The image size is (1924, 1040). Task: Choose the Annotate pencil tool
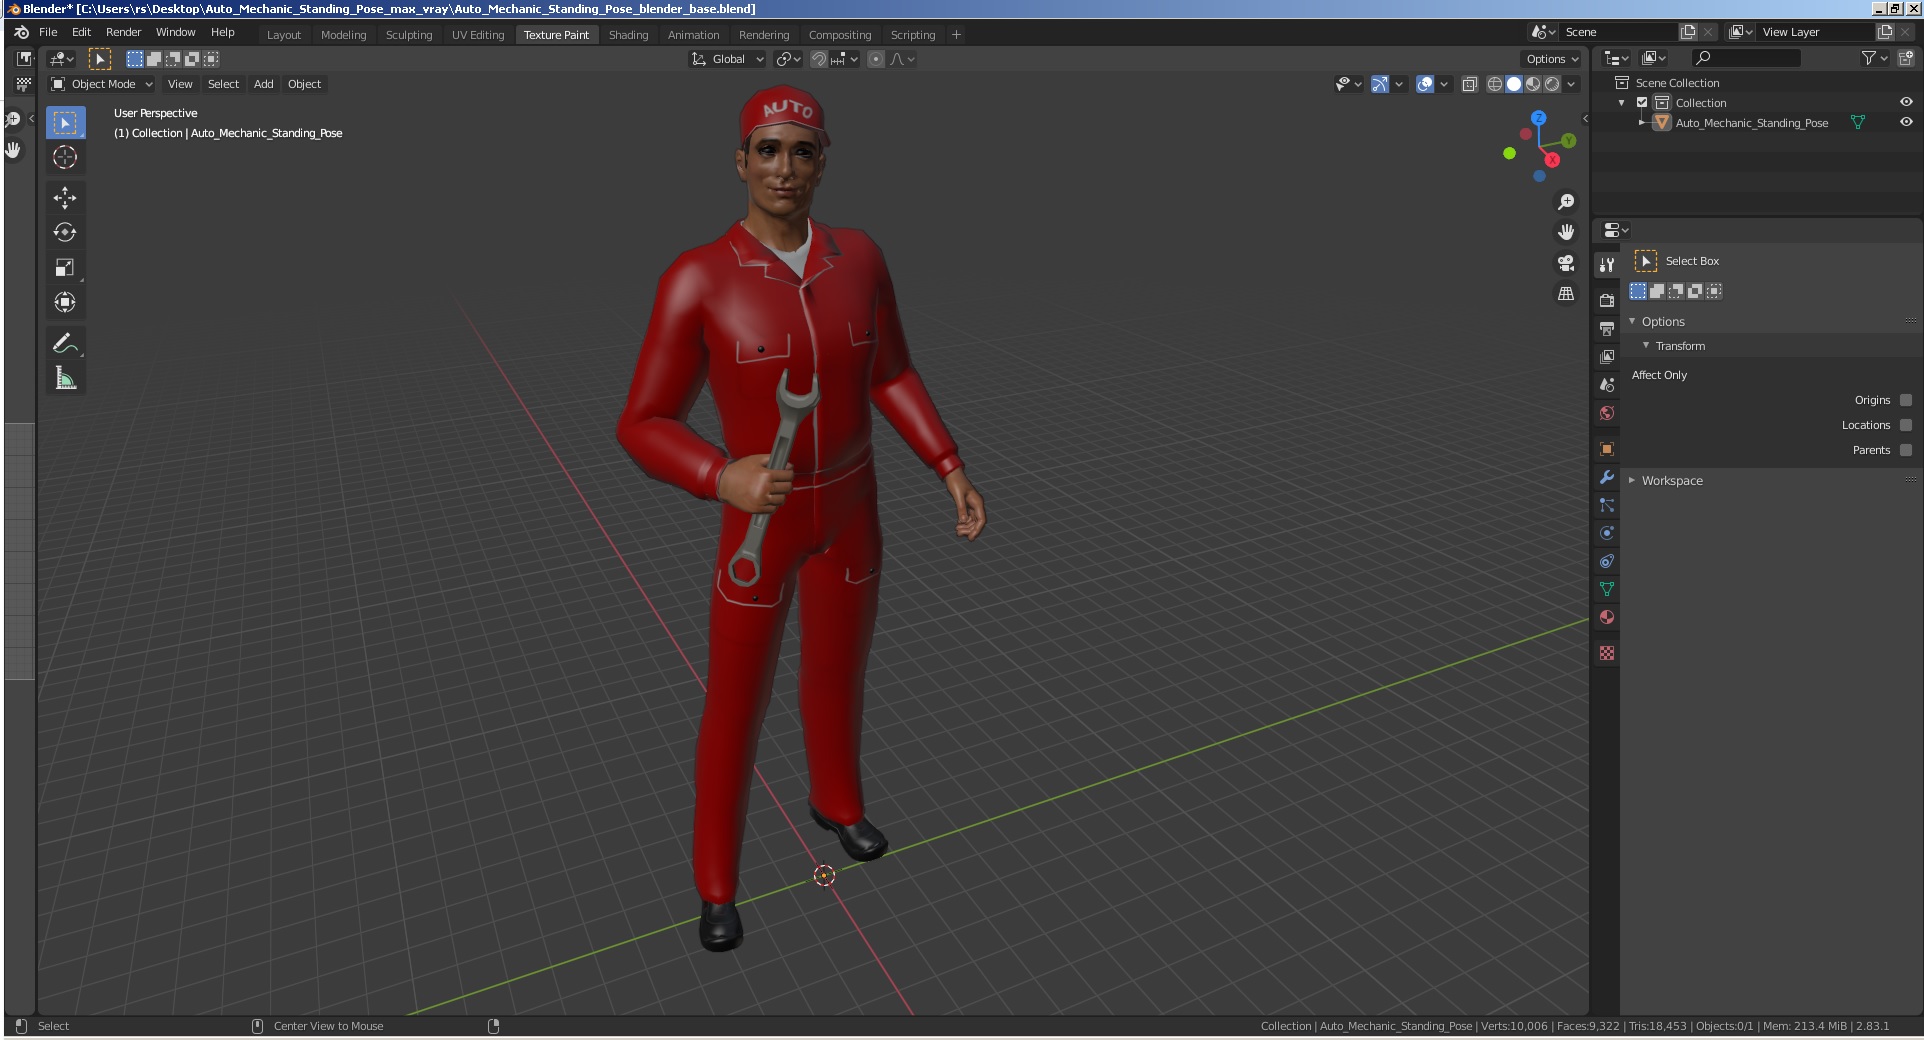pyautogui.click(x=65, y=343)
